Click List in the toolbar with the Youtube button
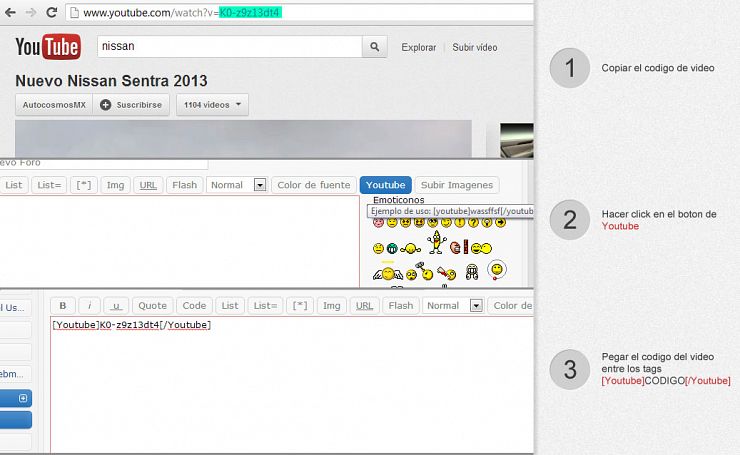 [14, 185]
